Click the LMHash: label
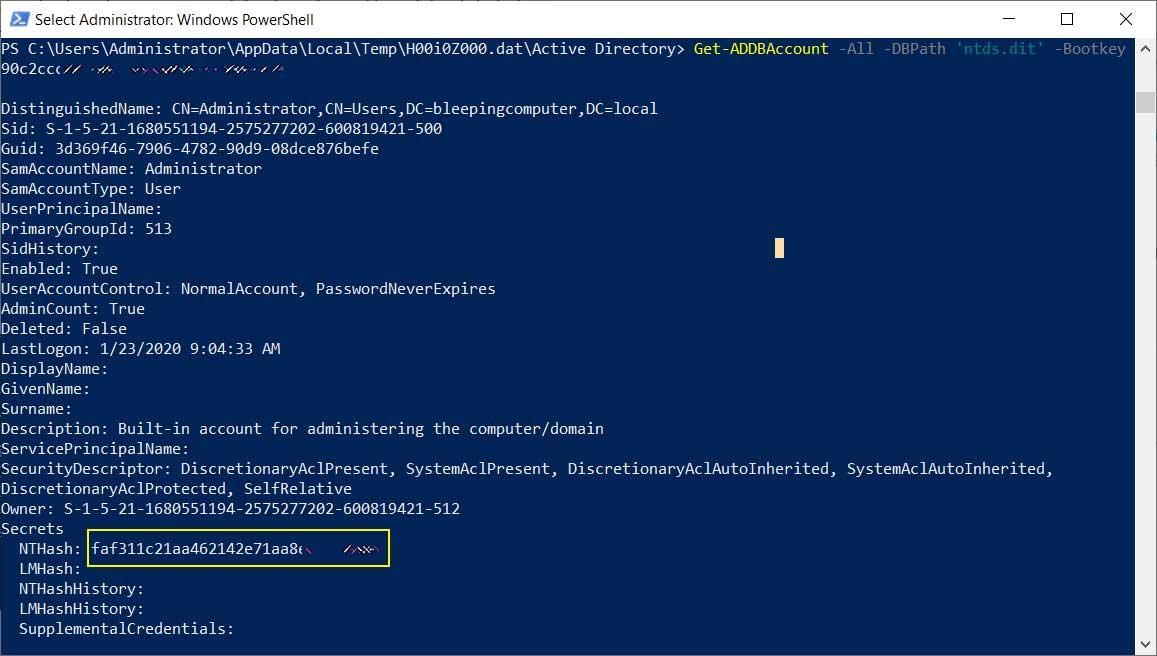Viewport: 1157px width, 656px height. tap(50, 568)
